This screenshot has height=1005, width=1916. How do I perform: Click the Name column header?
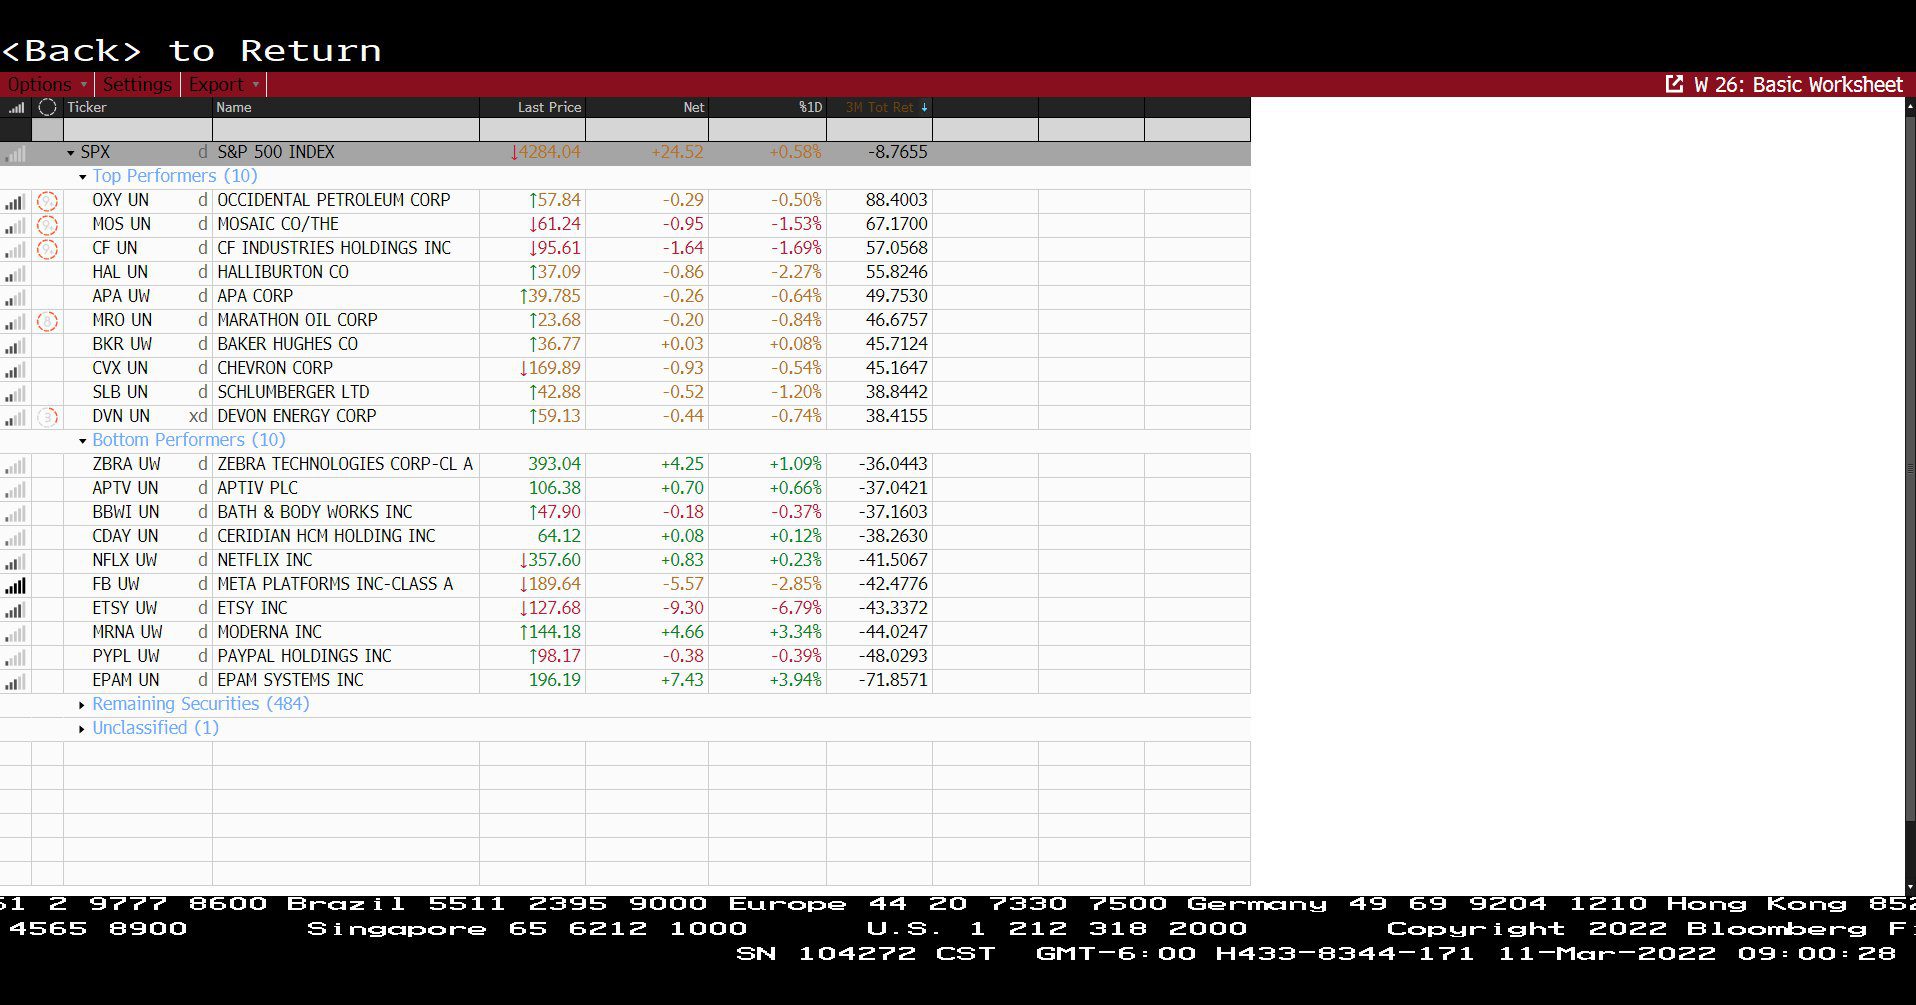point(346,107)
